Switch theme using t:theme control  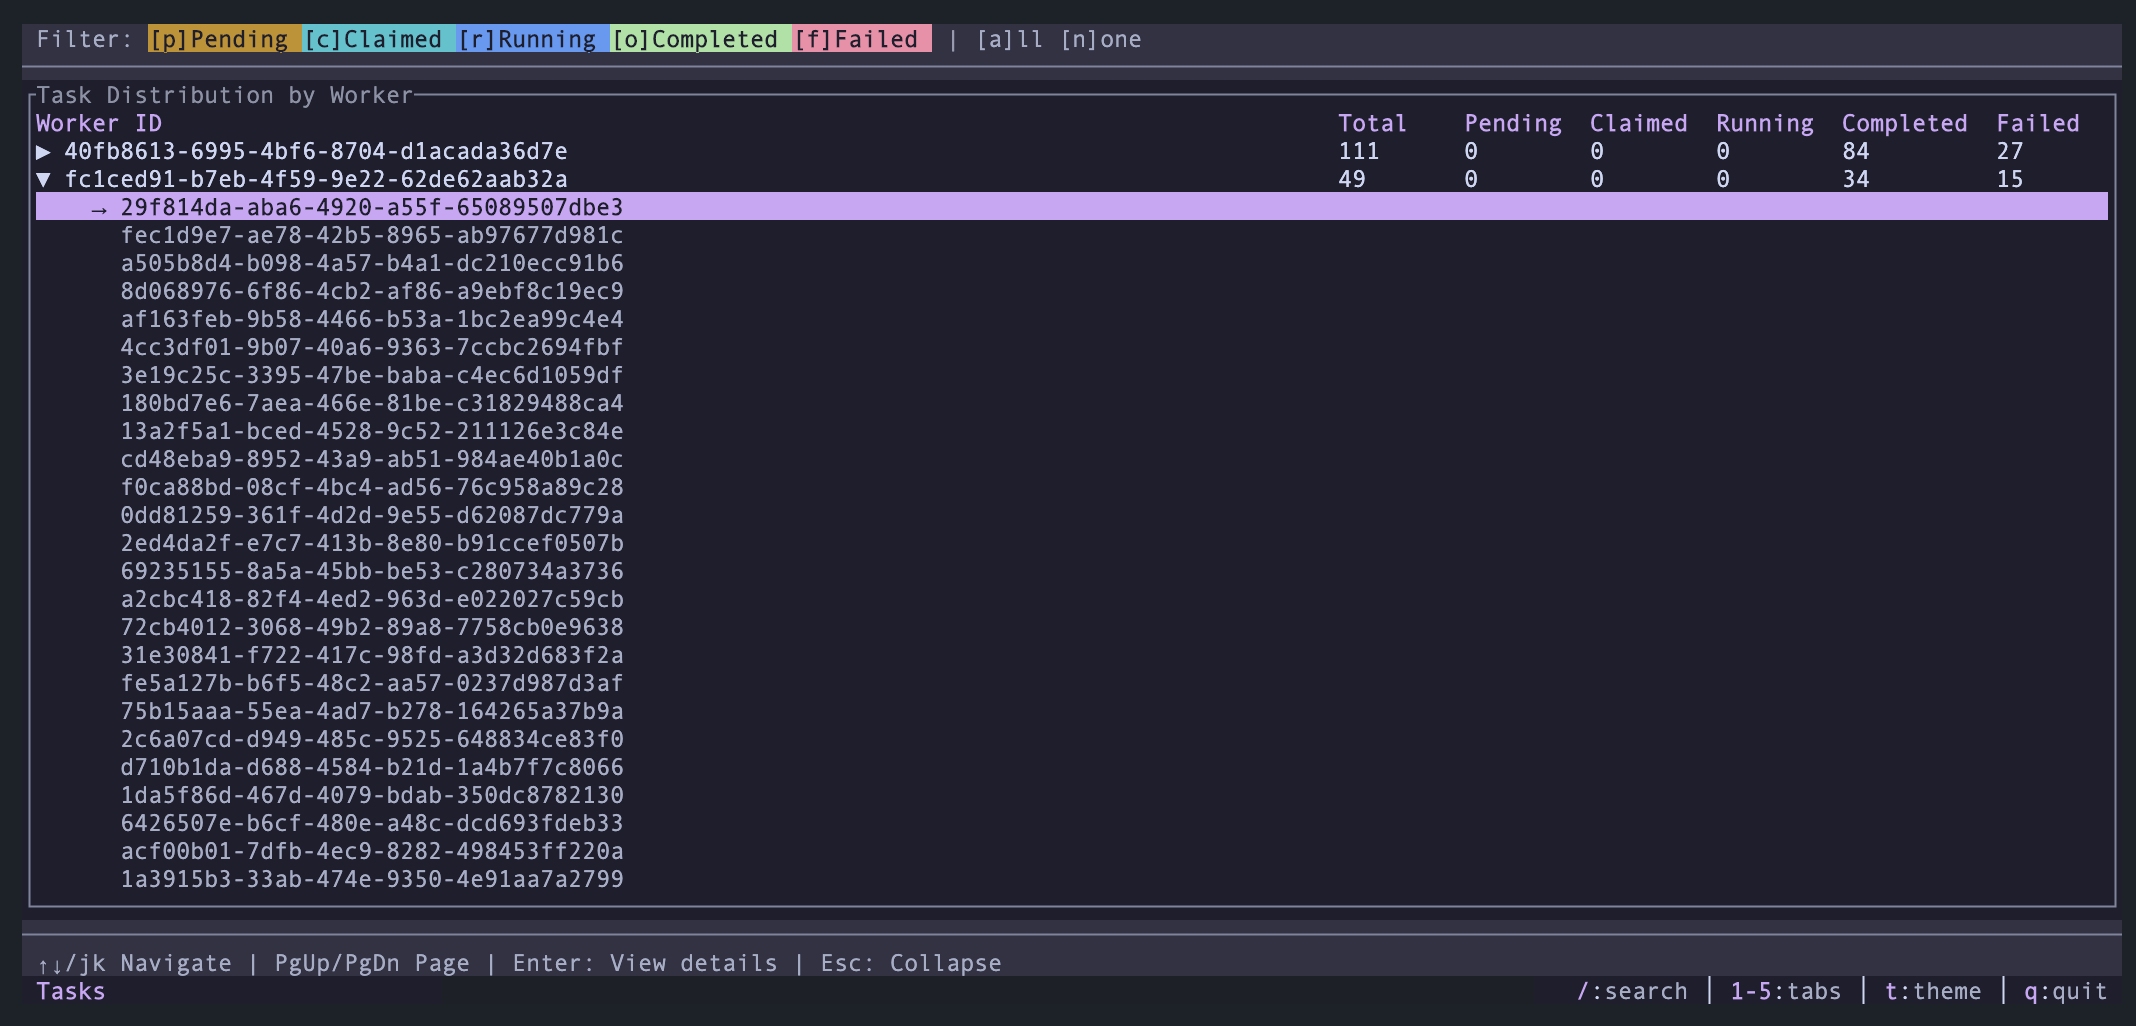tap(1931, 991)
